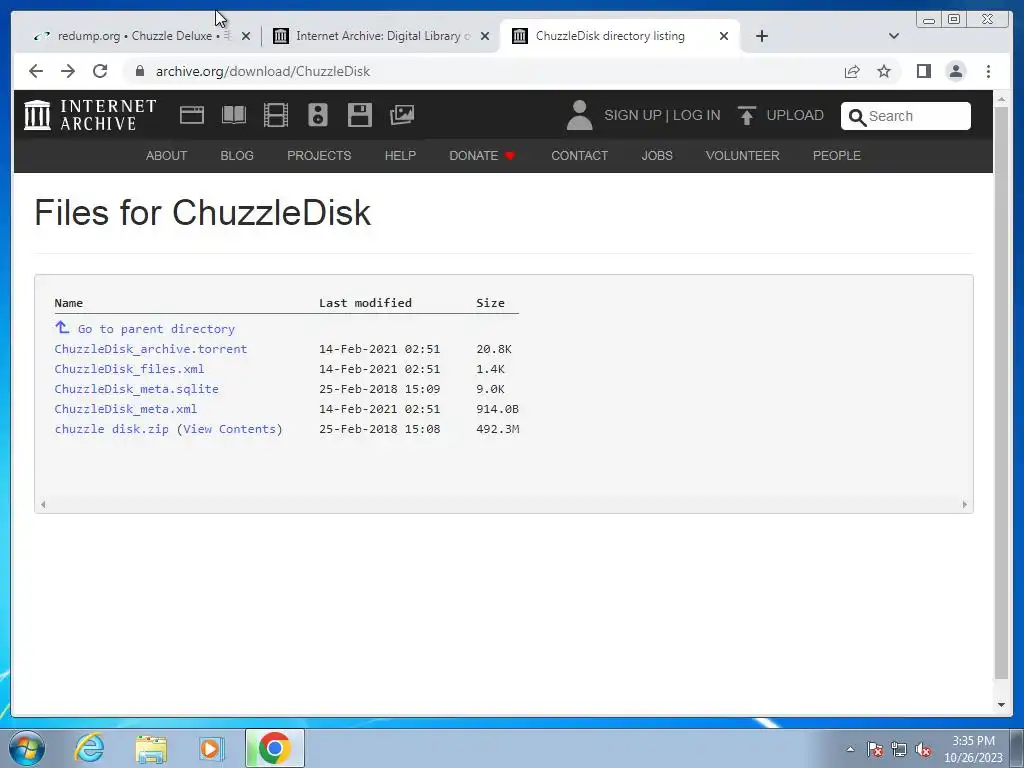The width and height of the screenshot is (1024, 768).
Task: Click View Contents for chuzzle disk.zip
Action: coord(229,429)
